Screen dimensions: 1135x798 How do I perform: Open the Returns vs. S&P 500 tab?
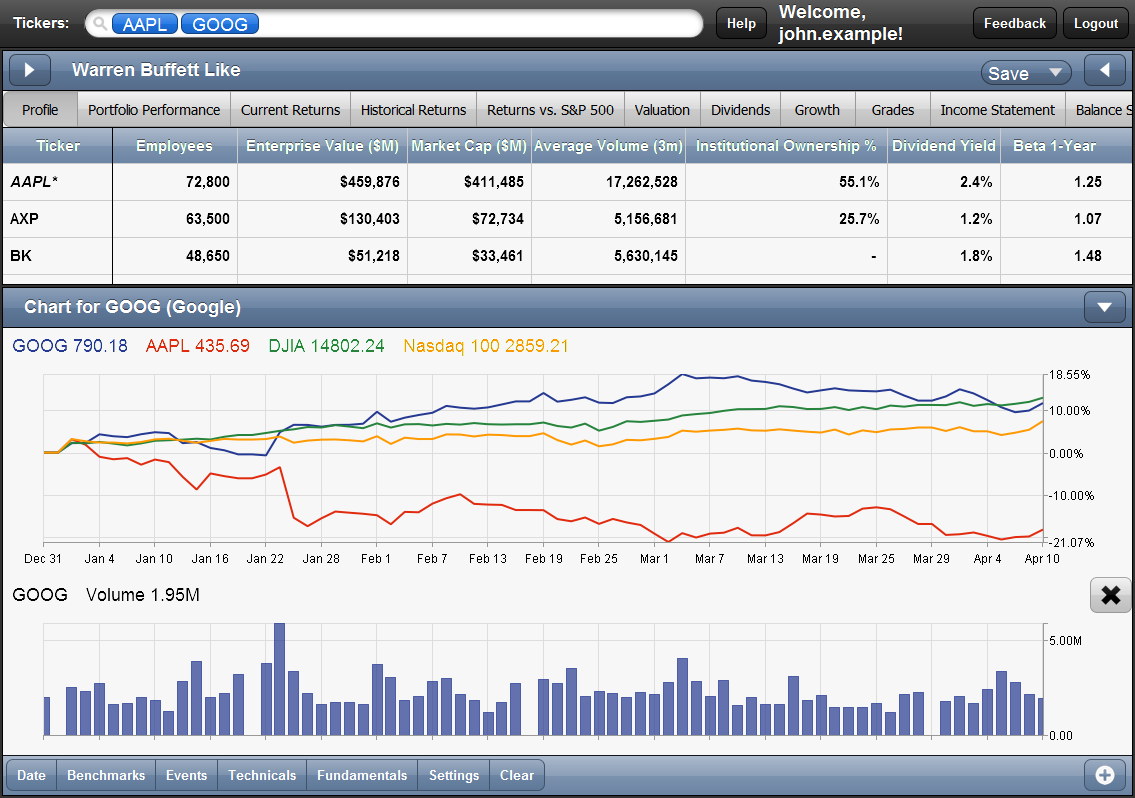point(550,110)
